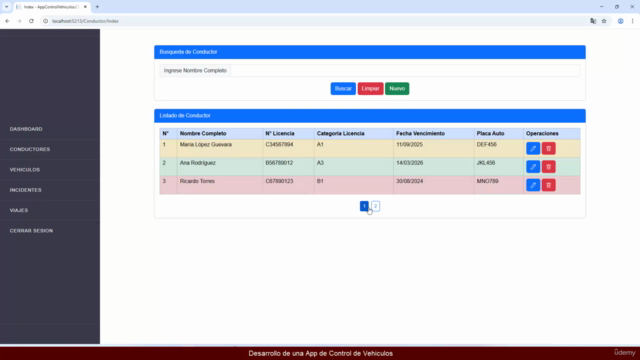
Task: View site information icon beside the URL
Action: (x=45, y=21)
